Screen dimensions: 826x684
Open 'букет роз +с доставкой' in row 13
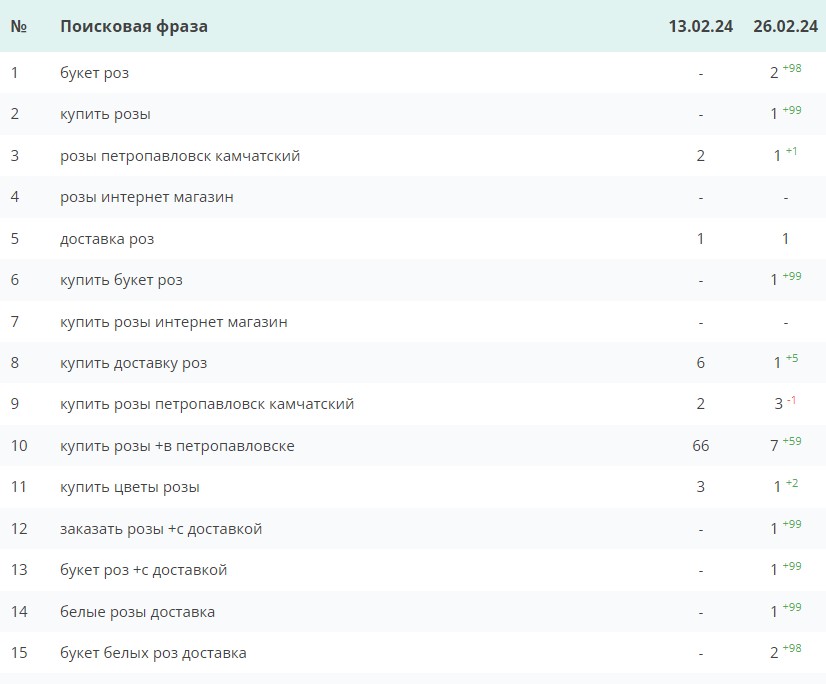point(144,570)
